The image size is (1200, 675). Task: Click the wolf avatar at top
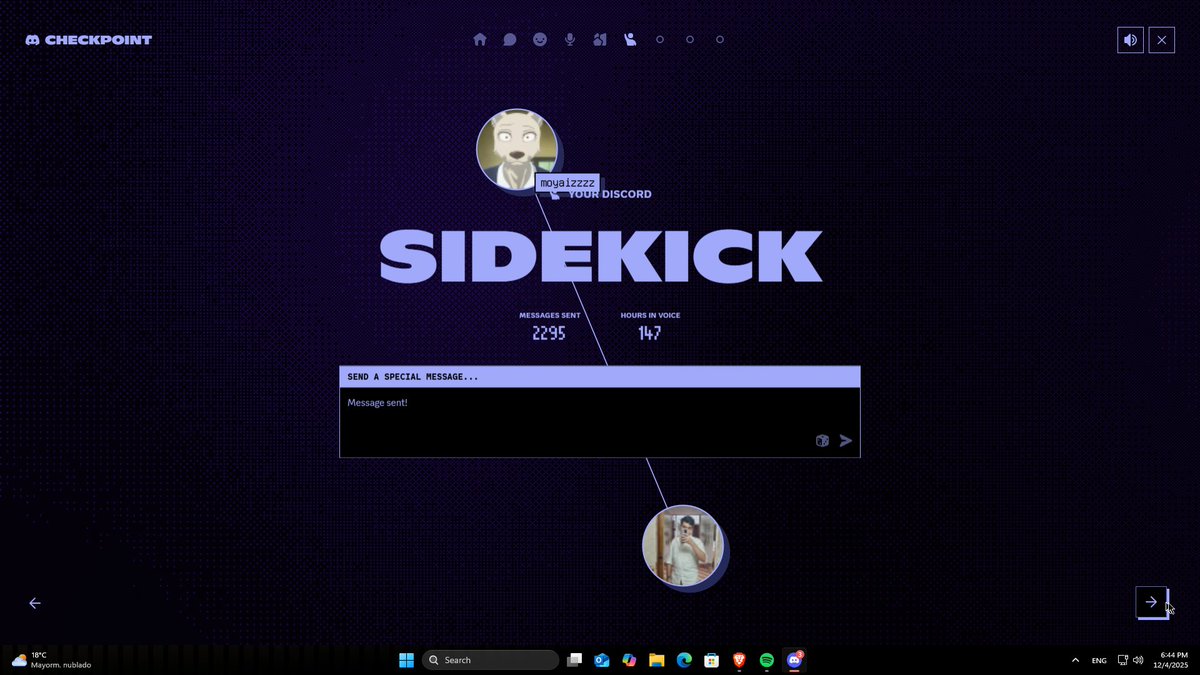click(x=516, y=149)
